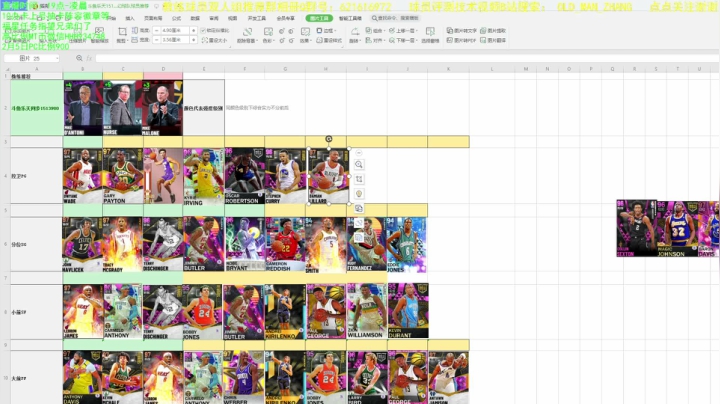Open the 视图 View tab

point(232,18)
